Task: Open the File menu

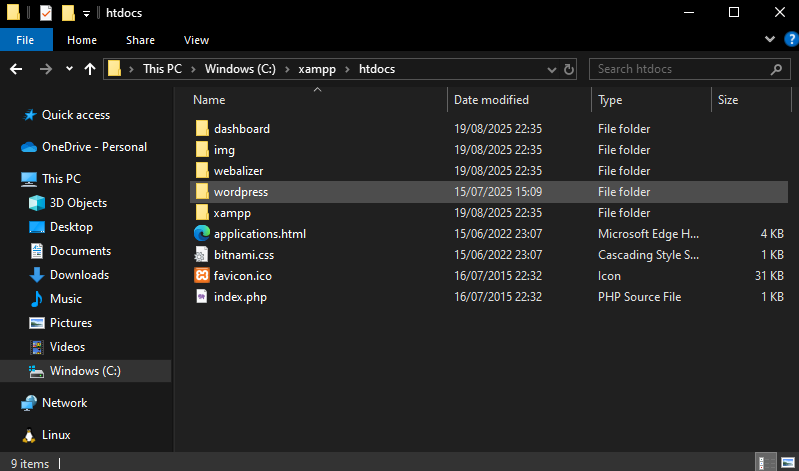Action: (25, 40)
